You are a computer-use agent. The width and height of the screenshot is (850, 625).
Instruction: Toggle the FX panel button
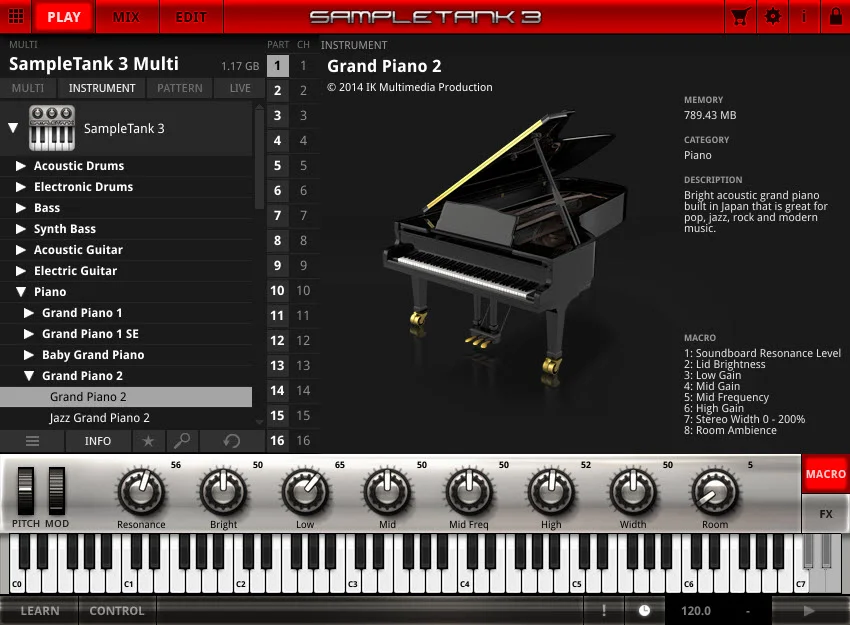(825, 513)
